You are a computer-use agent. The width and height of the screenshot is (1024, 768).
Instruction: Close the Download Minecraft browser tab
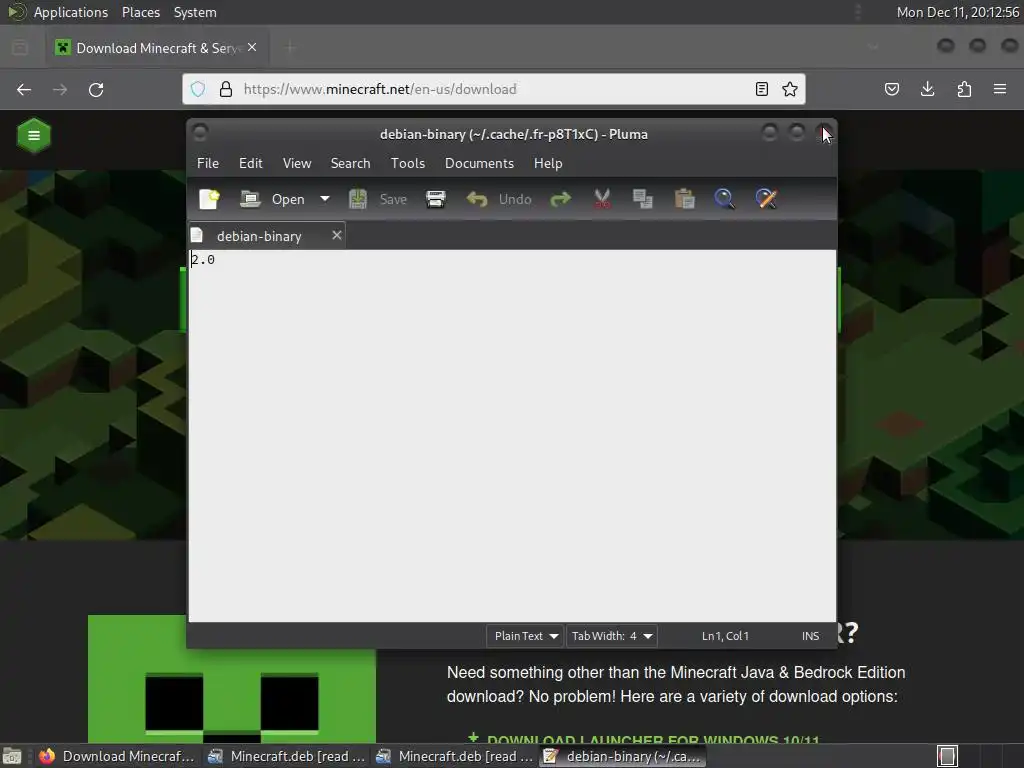[x=252, y=48]
